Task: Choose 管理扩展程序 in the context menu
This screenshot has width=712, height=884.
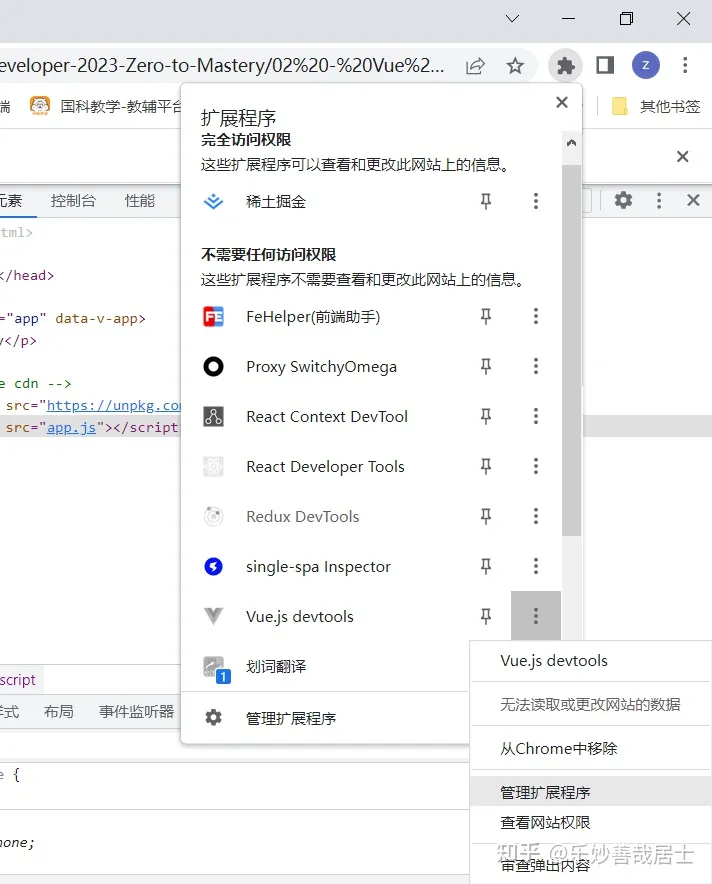Action: click(591, 792)
